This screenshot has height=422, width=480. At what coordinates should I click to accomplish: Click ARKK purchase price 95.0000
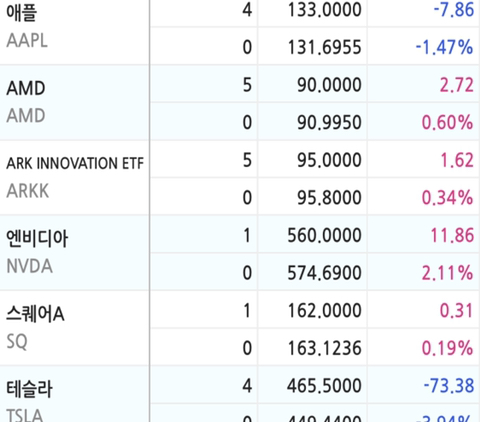[x=329, y=160]
